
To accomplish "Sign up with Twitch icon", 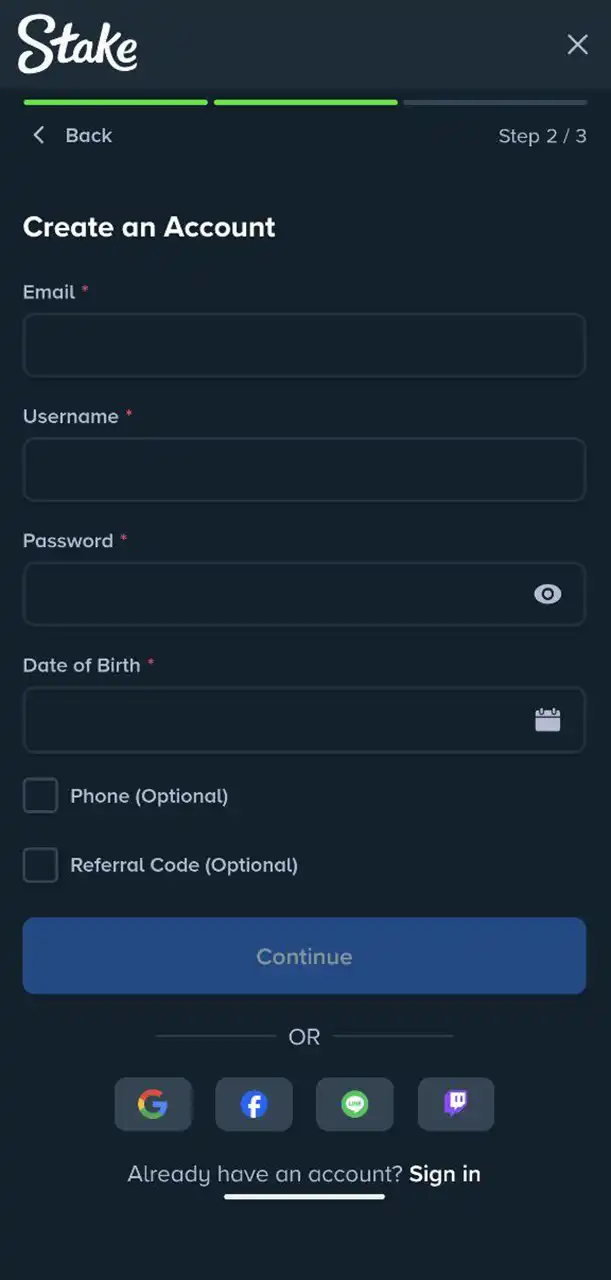I will (456, 1104).
